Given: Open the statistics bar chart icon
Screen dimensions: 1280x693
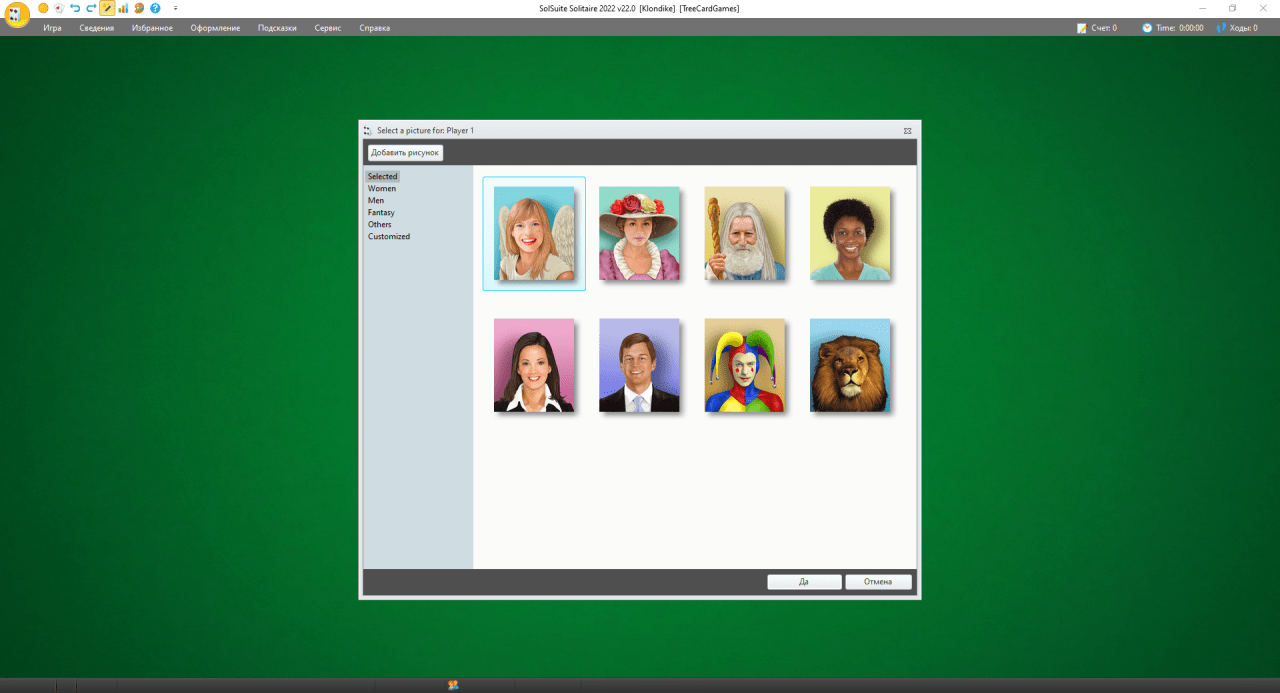Looking at the screenshot, I should (123, 8).
